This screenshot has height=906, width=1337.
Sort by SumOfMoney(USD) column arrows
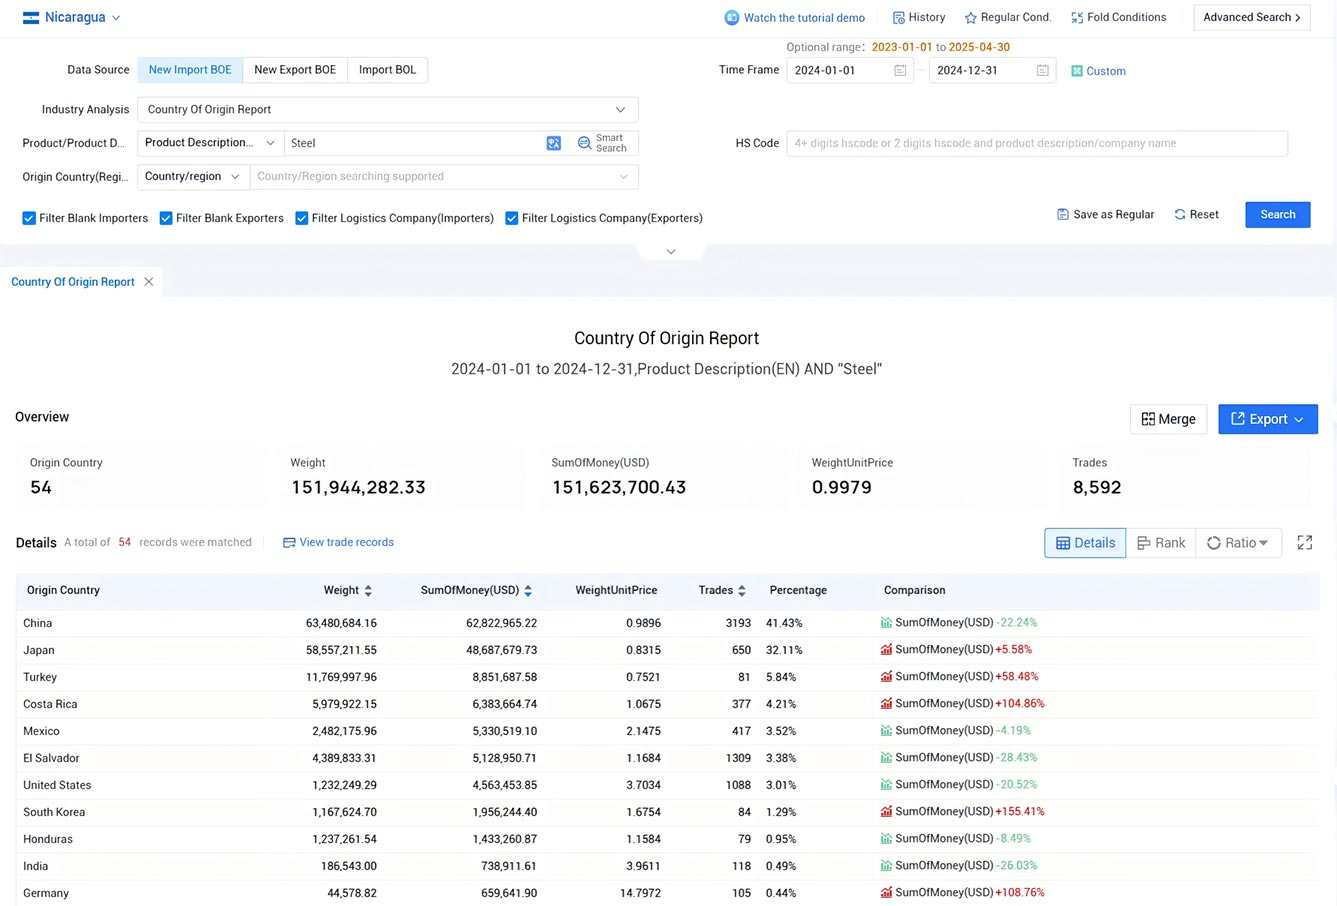(x=528, y=591)
